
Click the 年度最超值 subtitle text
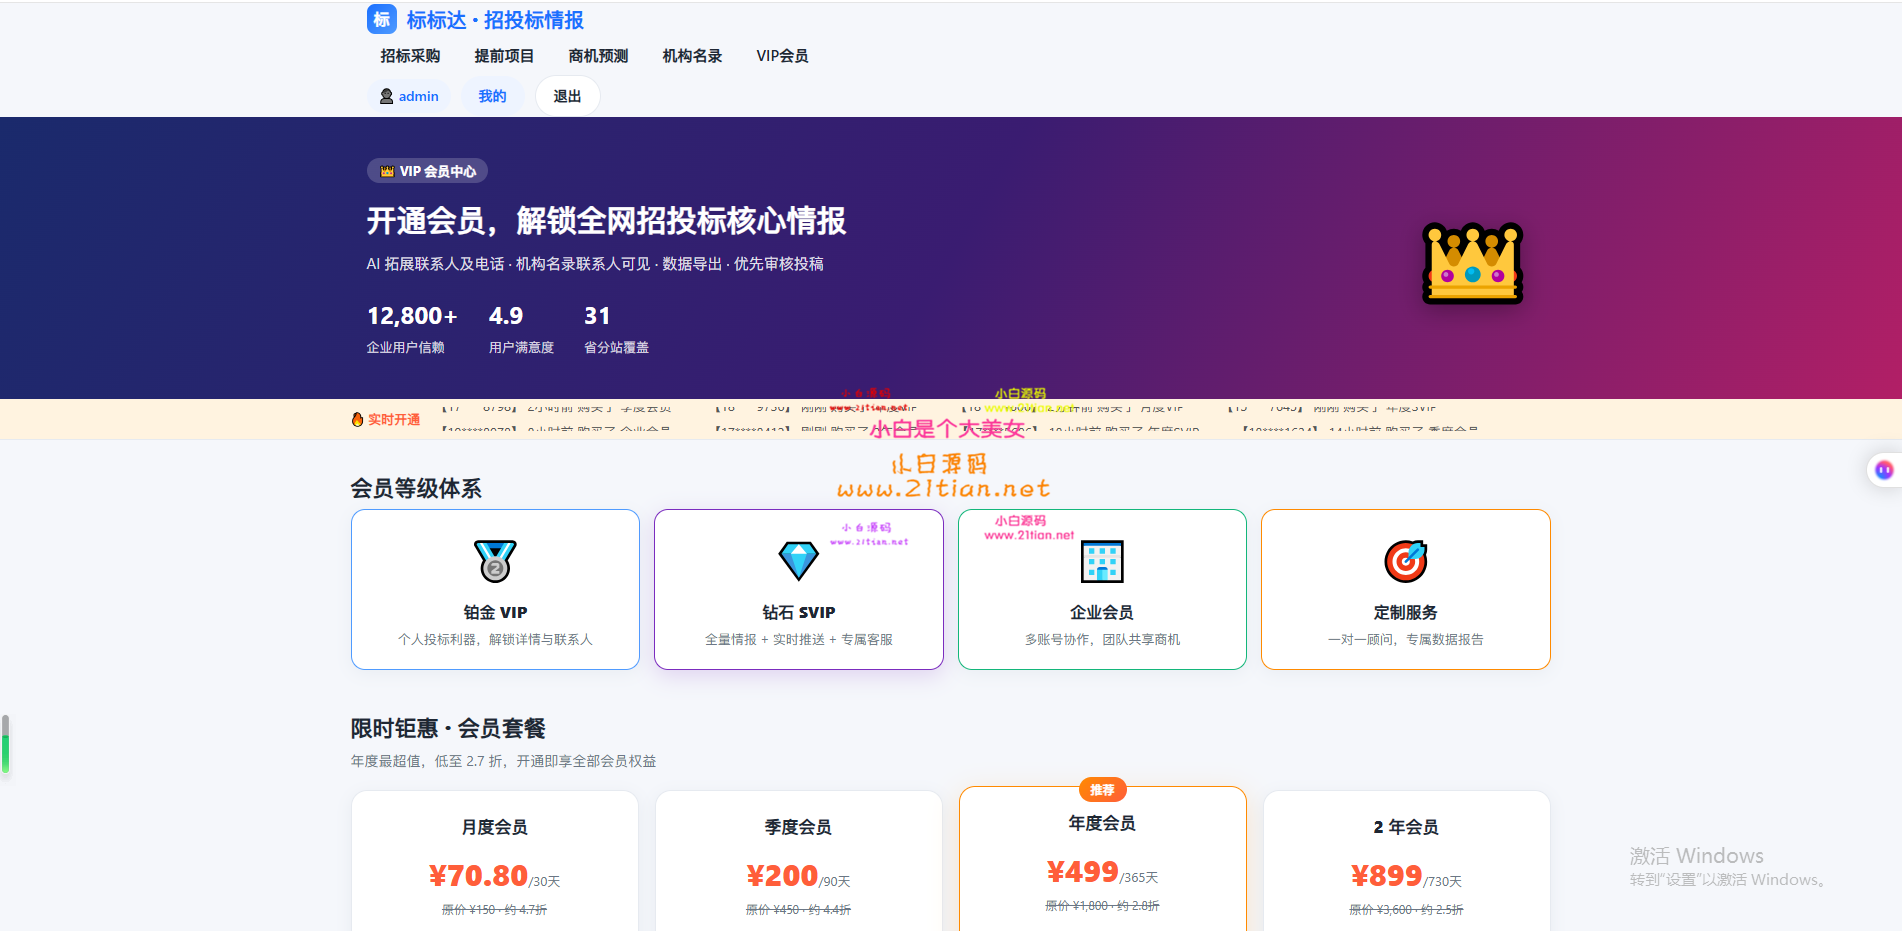point(503,761)
